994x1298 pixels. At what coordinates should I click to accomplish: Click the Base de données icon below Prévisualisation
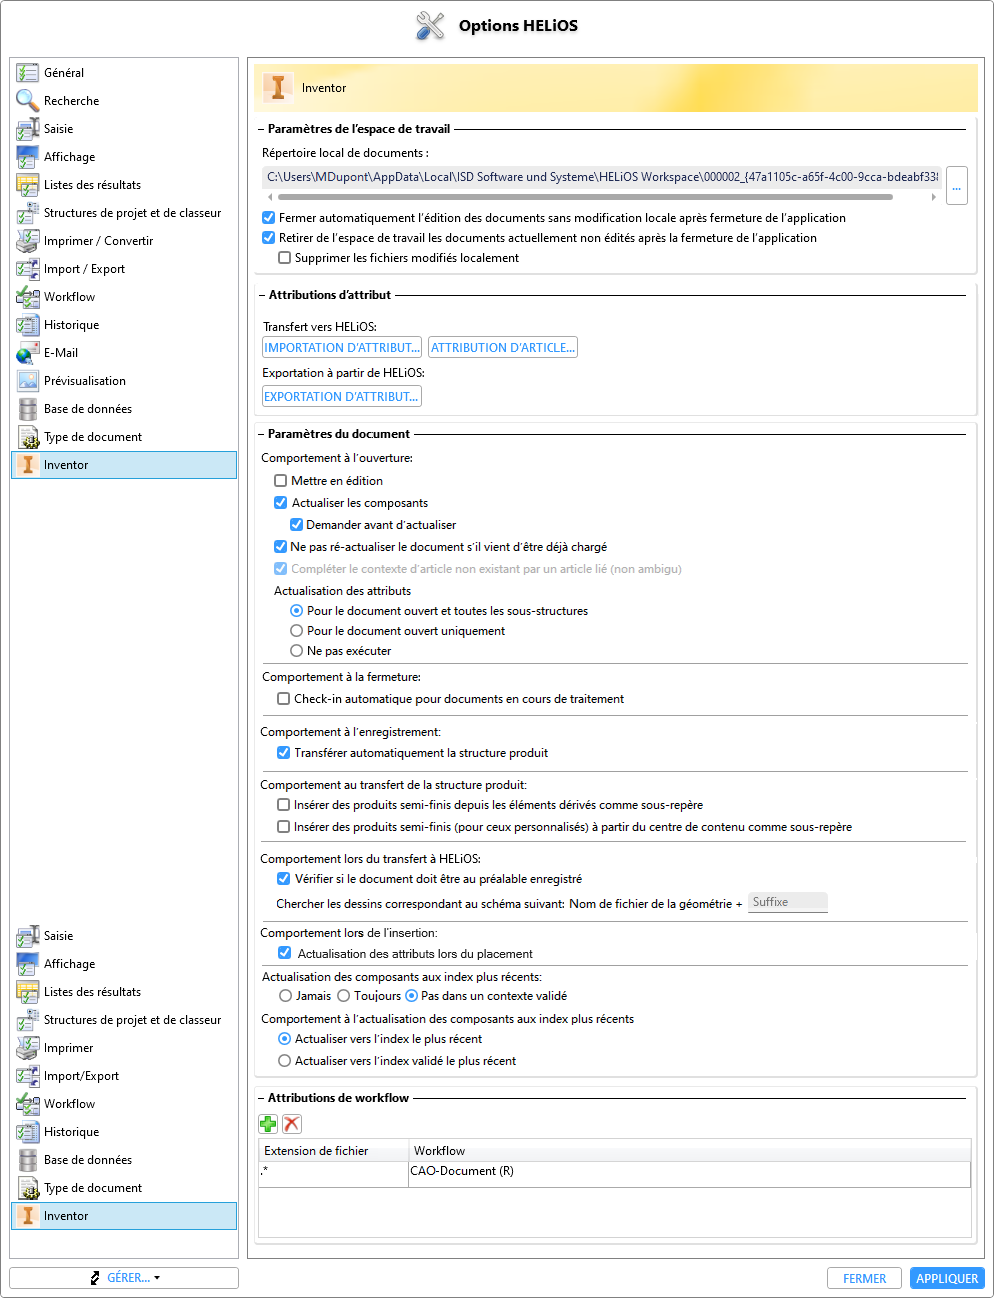tap(27, 409)
